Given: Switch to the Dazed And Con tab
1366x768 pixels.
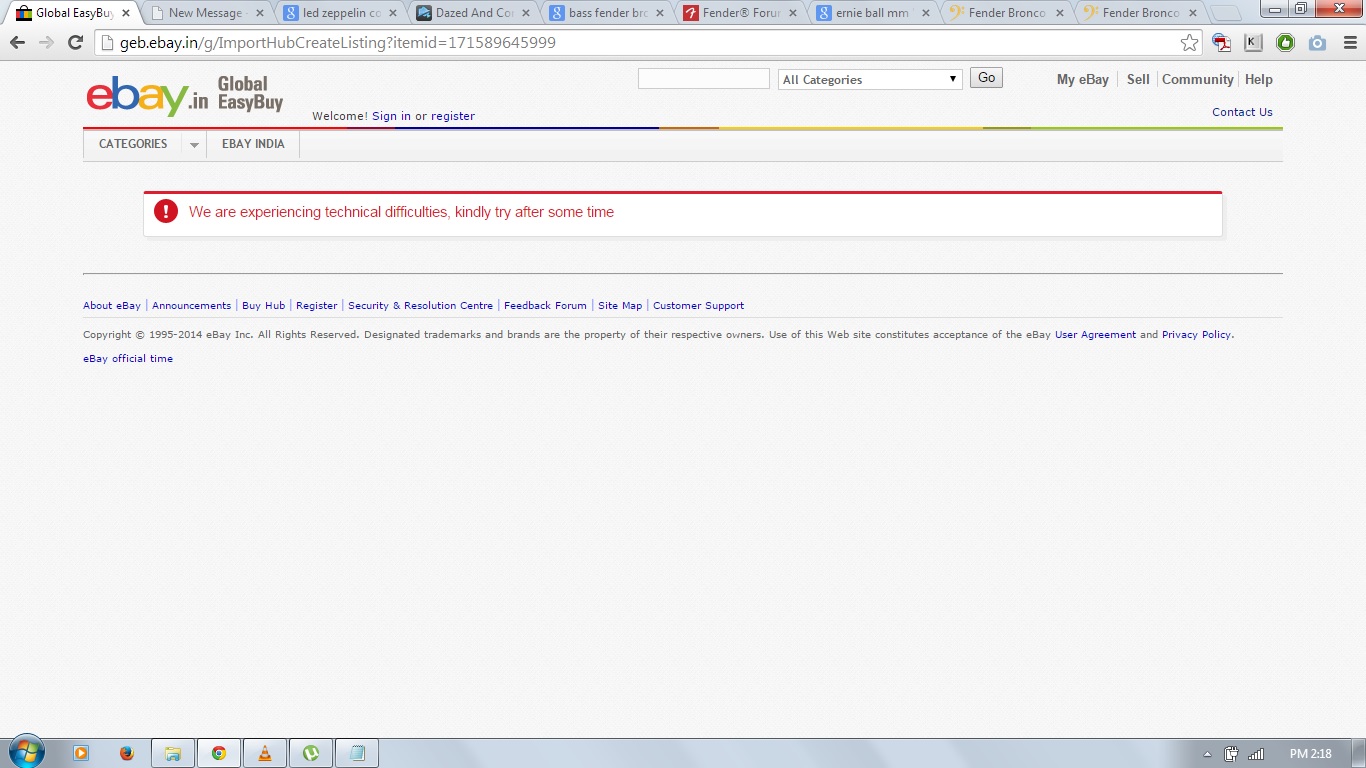Looking at the screenshot, I should click(473, 13).
